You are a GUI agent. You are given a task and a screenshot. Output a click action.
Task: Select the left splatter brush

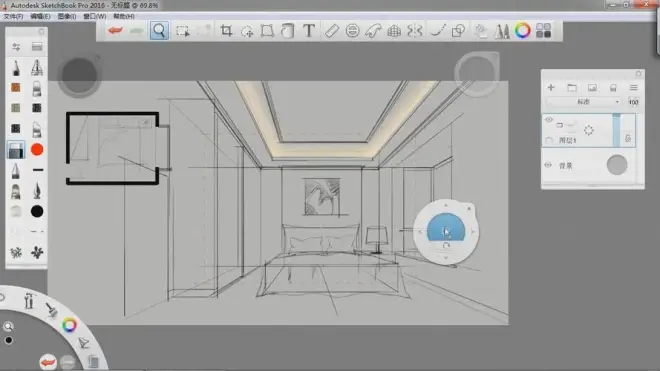pos(16,253)
